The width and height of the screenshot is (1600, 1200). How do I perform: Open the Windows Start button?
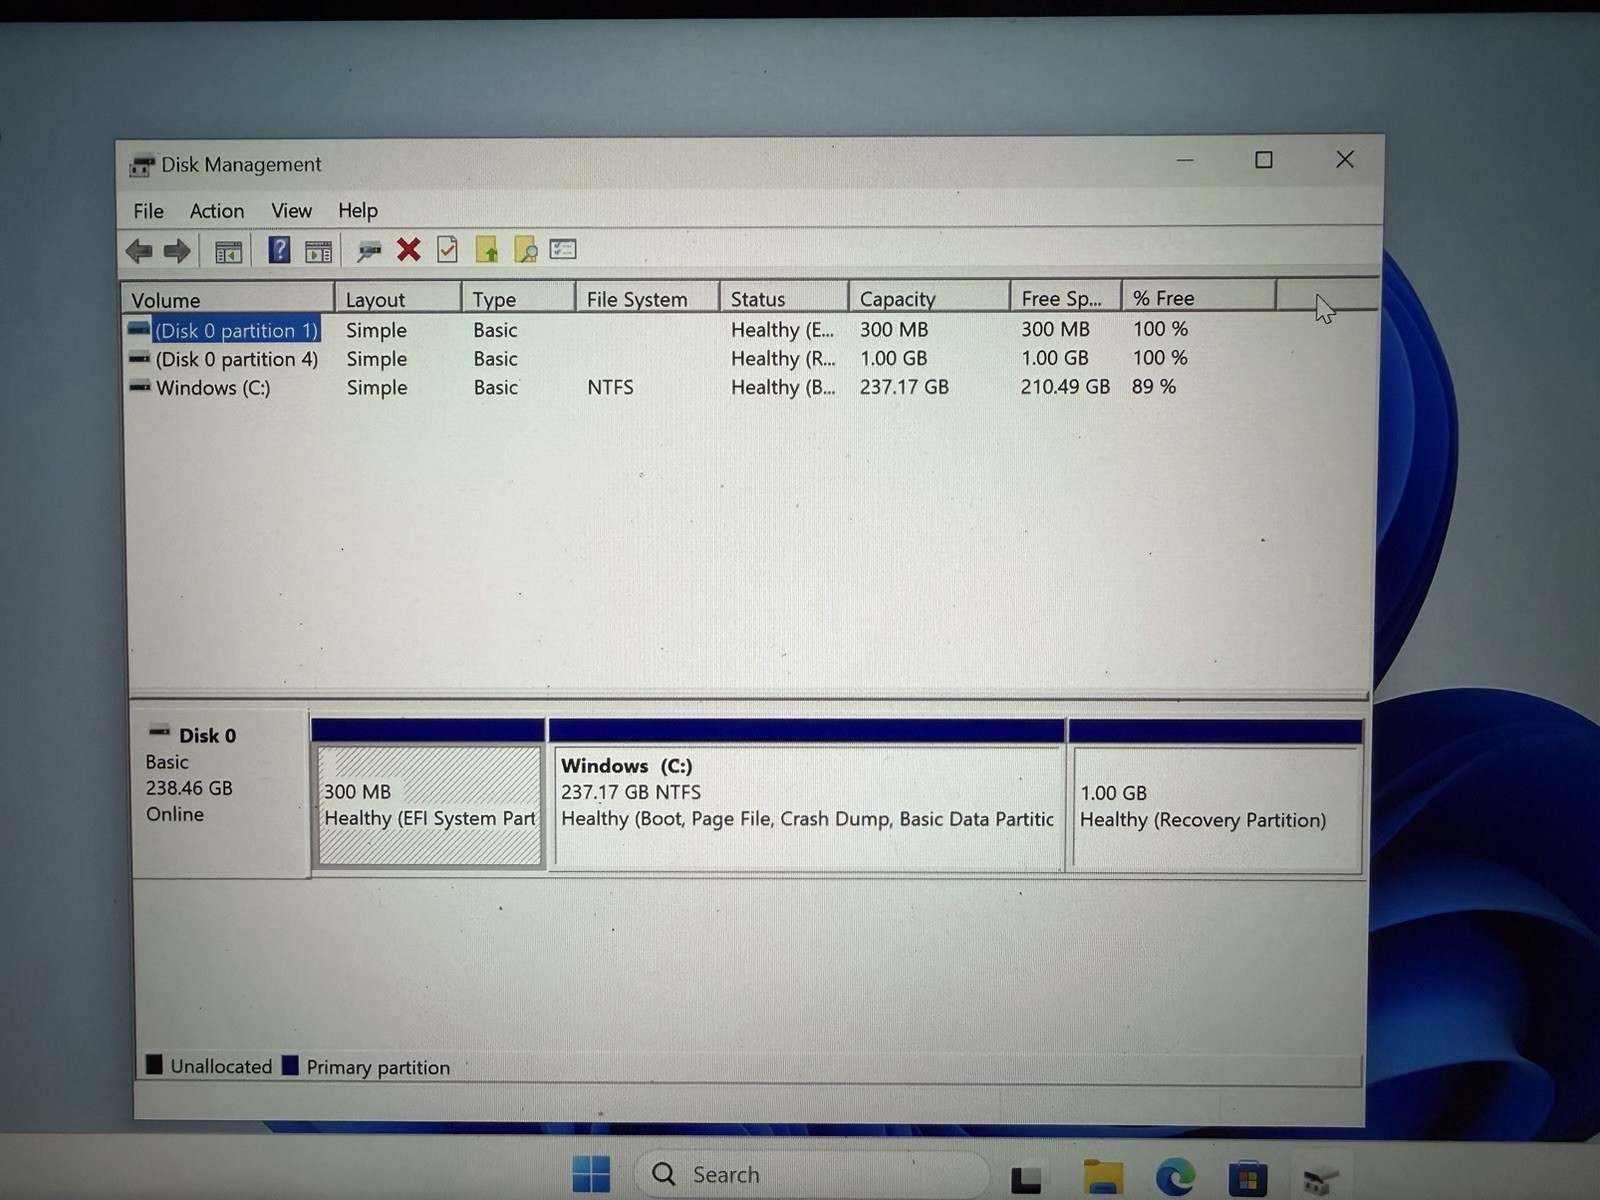pyautogui.click(x=591, y=1174)
